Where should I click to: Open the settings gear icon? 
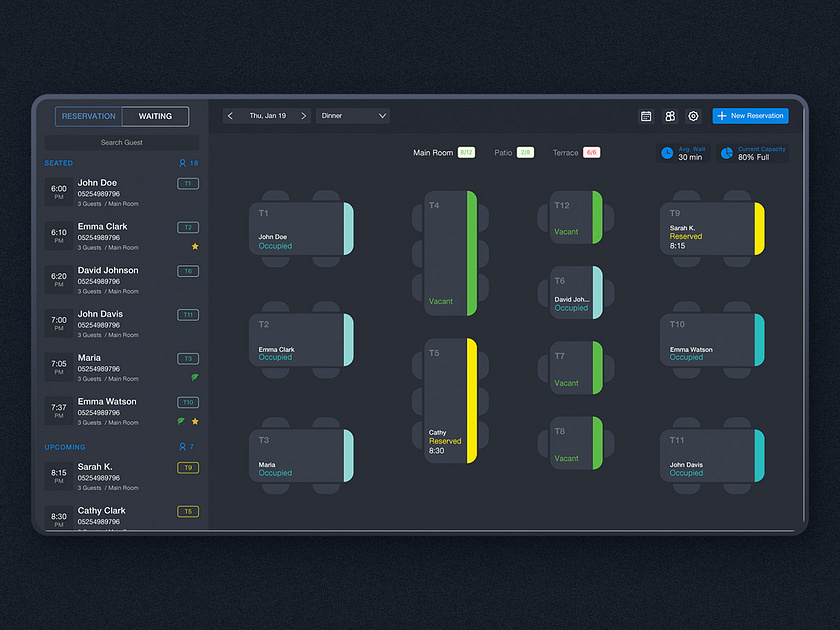[693, 116]
